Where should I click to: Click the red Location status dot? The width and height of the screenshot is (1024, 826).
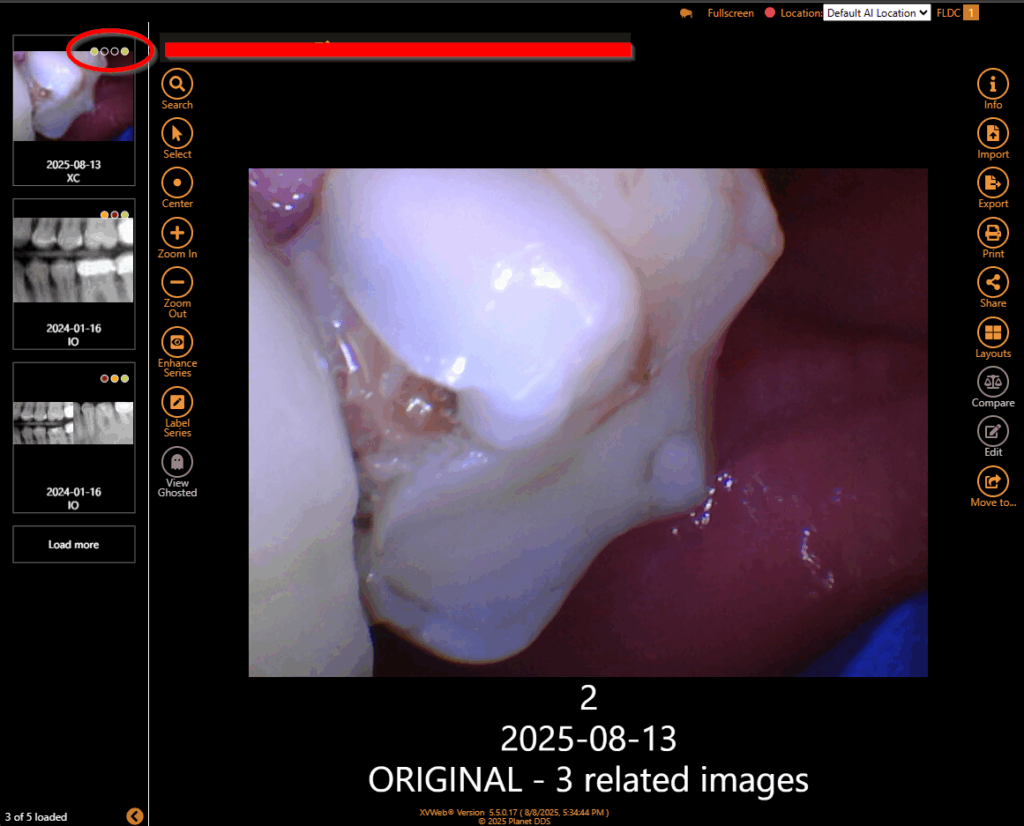[x=770, y=13]
